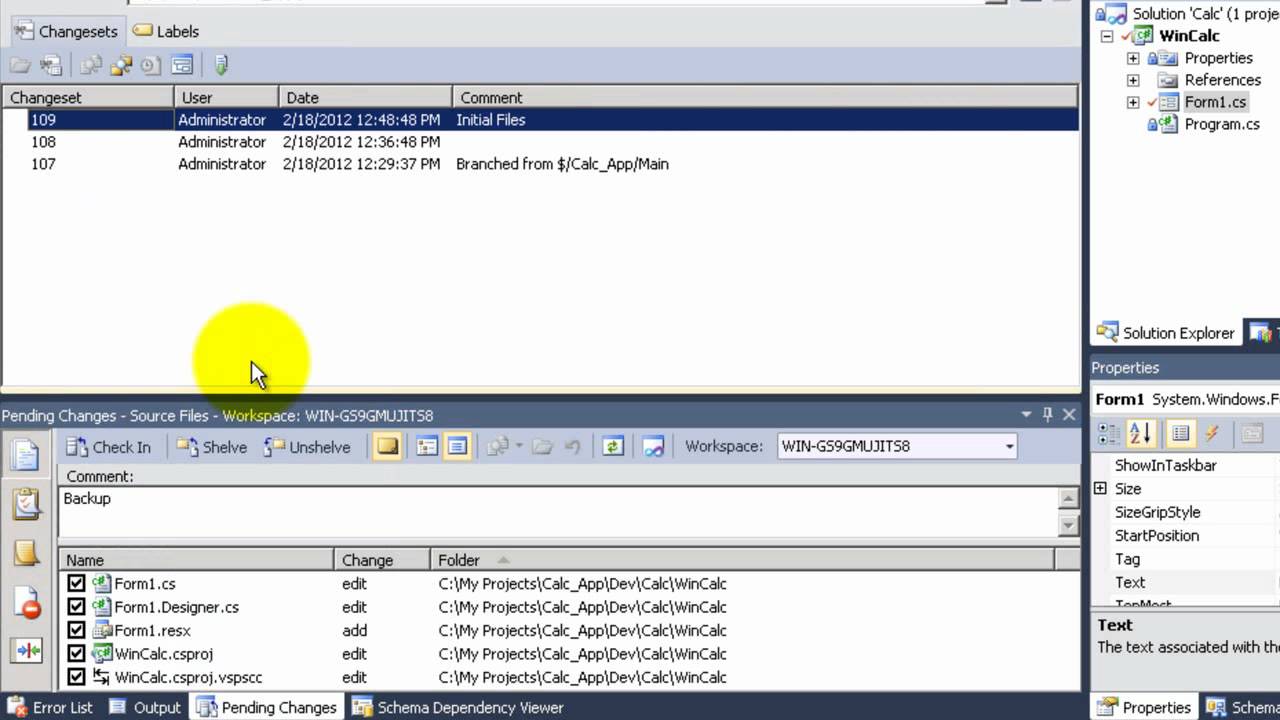
Task: Select the StartPosition property
Action: [x=1156, y=535]
